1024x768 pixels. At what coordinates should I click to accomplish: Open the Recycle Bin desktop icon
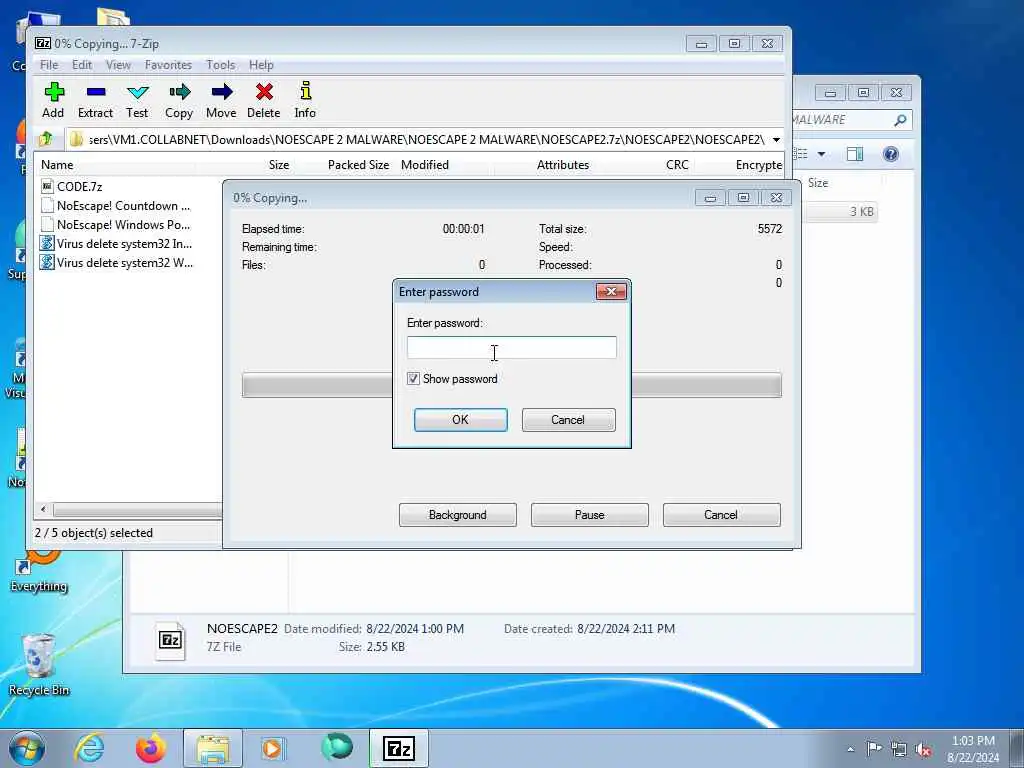pos(39,665)
